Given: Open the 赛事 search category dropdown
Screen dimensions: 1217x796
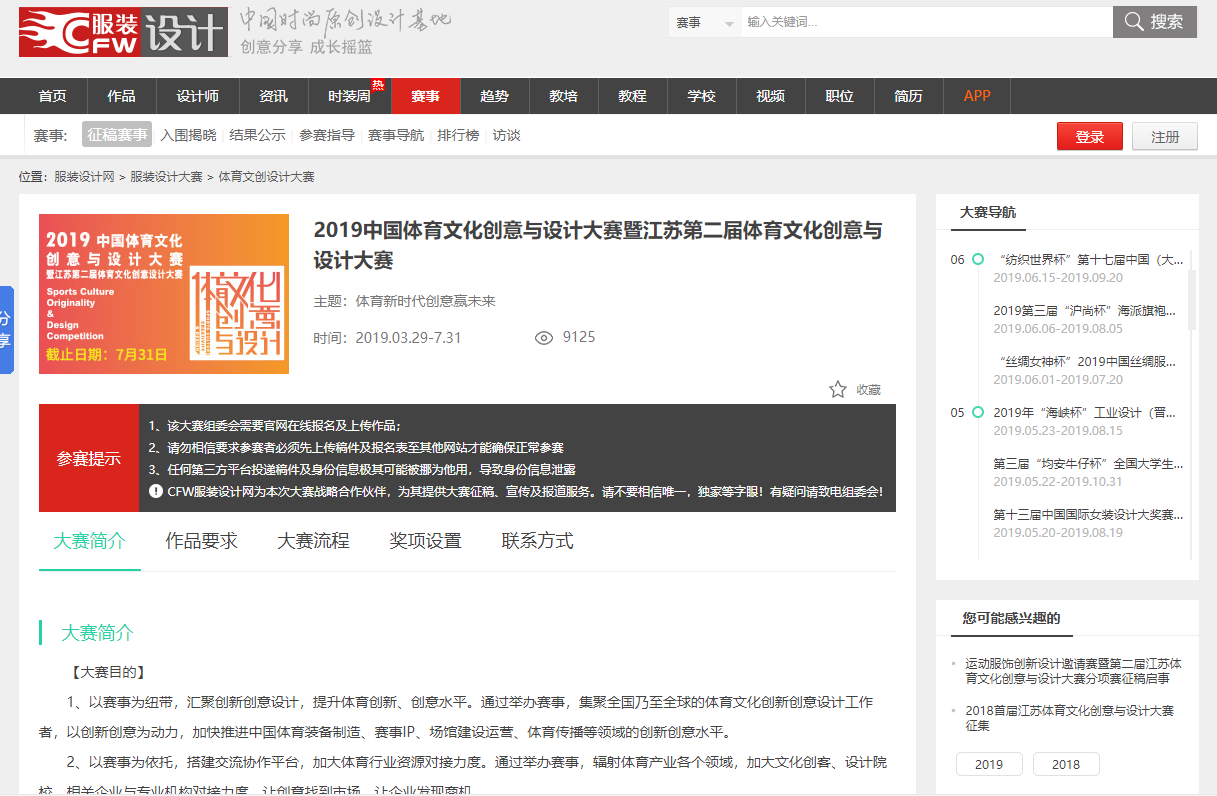Looking at the screenshot, I should pos(704,23).
